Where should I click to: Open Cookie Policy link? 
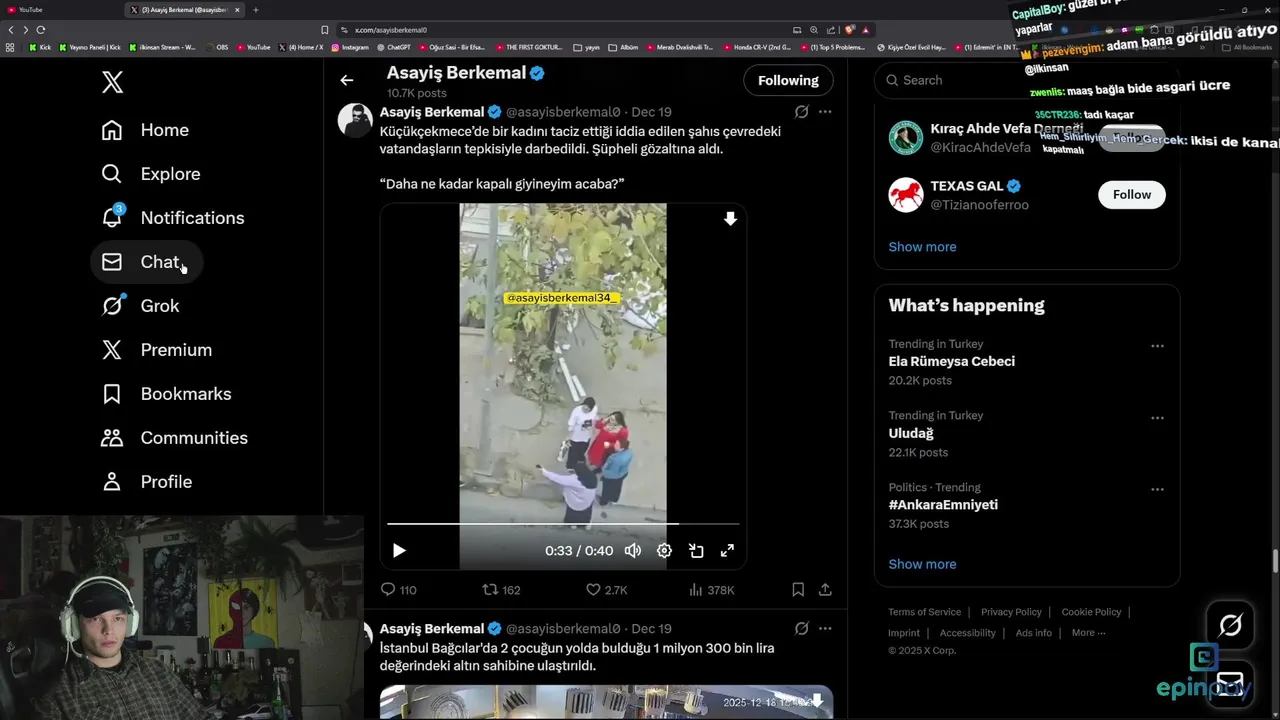point(1091,612)
